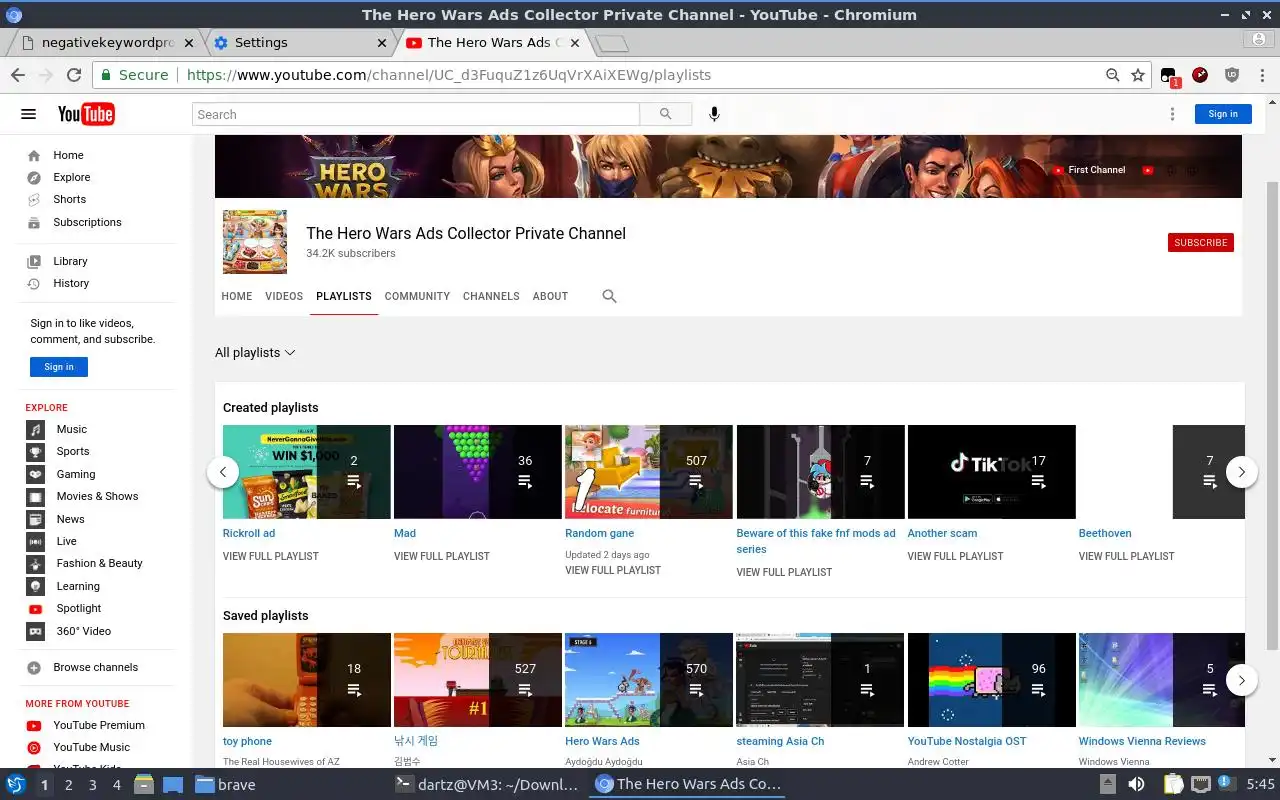This screenshot has width=1280, height=800.
Task: Click the page vertical scrollbar
Action: pos(1272,415)
